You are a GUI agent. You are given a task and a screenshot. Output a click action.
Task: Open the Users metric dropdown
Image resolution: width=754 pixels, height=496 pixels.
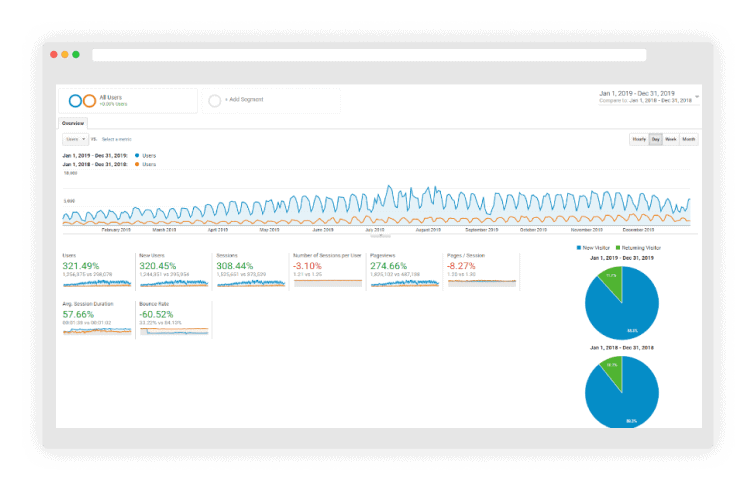tap(75, 139)
